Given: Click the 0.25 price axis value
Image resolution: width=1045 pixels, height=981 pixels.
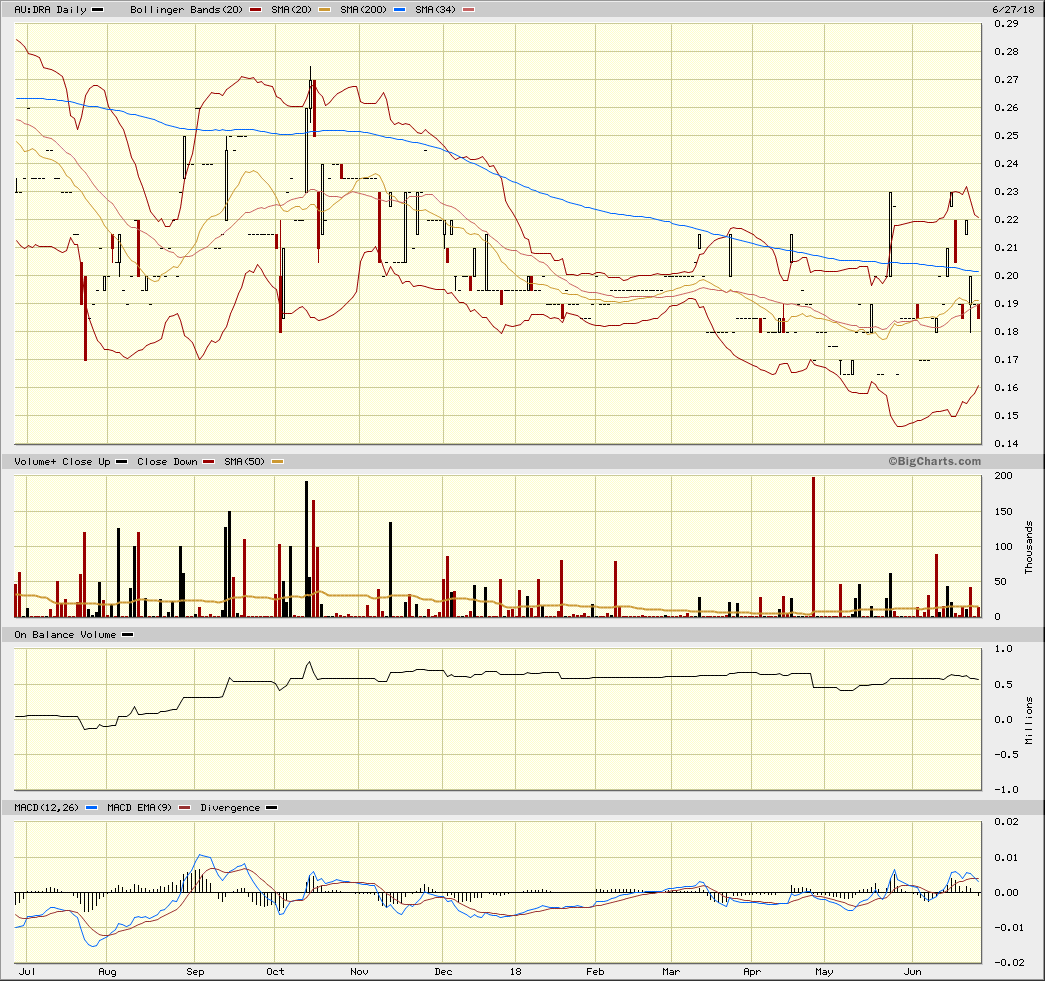Looking at the screenshot, I should click(1006, 136).
